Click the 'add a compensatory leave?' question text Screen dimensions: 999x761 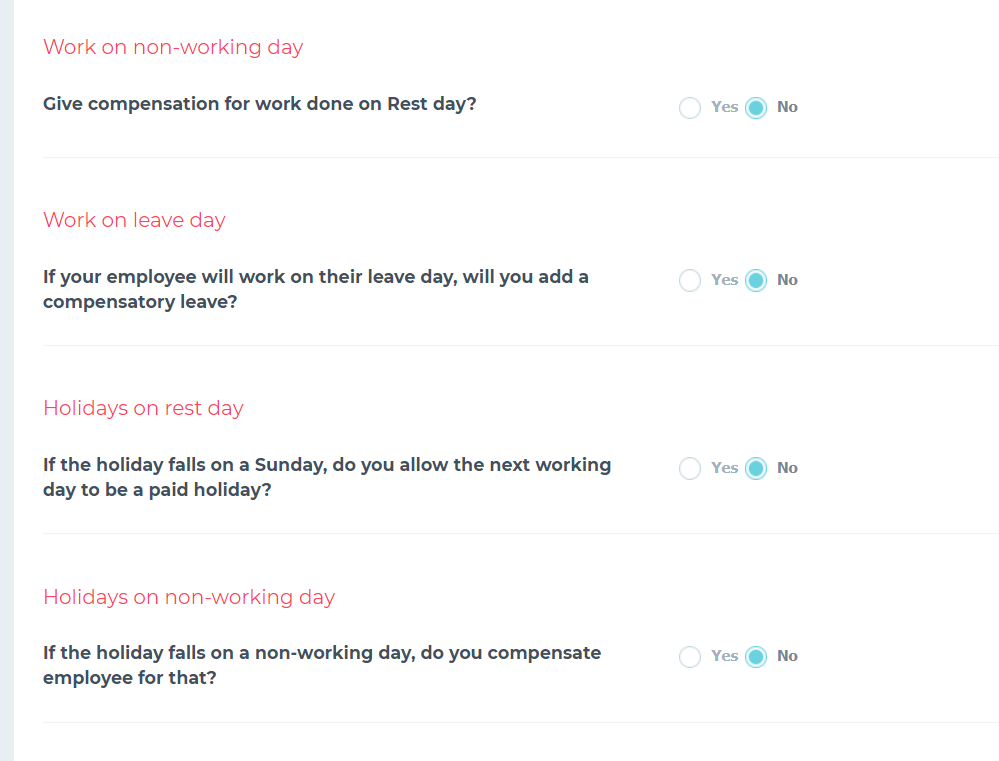click(x=316, y=289)
